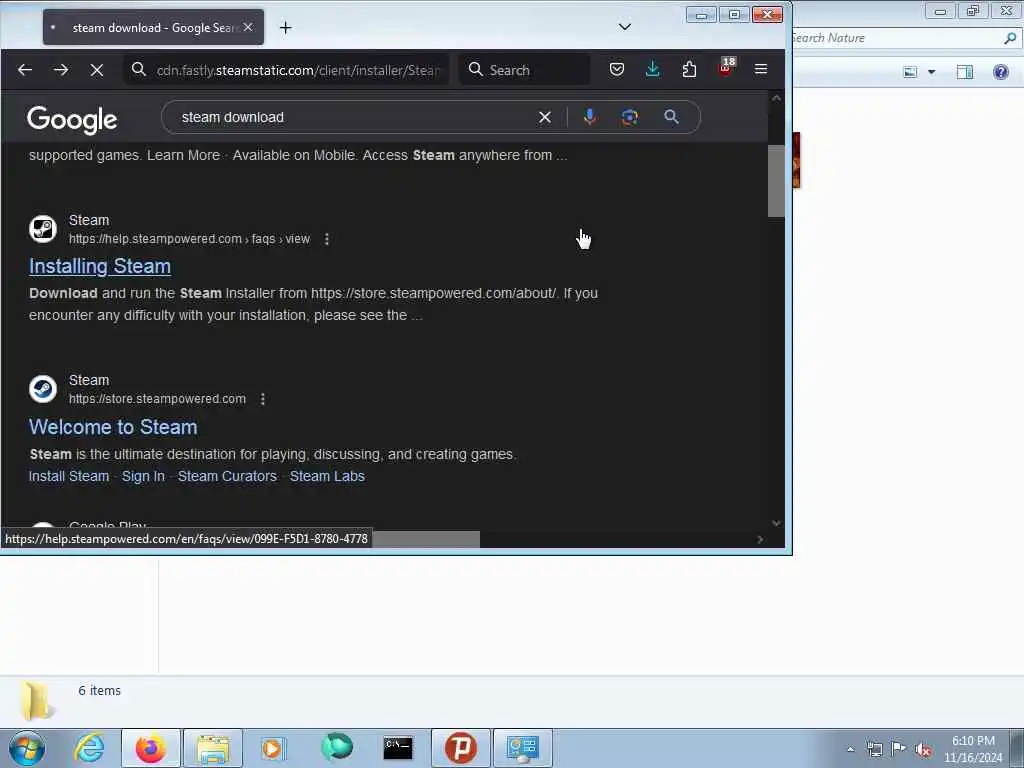This screenshot has height=768, width=1024.
Task: Open a new browser tab
Action: (285, 27)
